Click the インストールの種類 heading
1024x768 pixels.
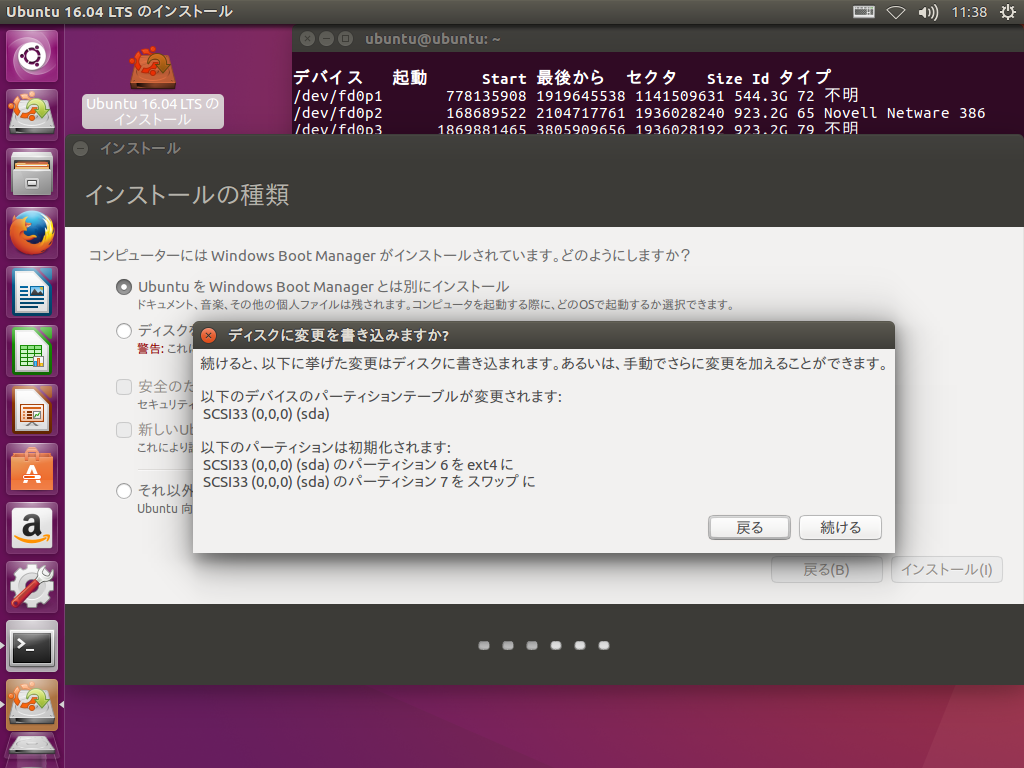pos(187,195)
